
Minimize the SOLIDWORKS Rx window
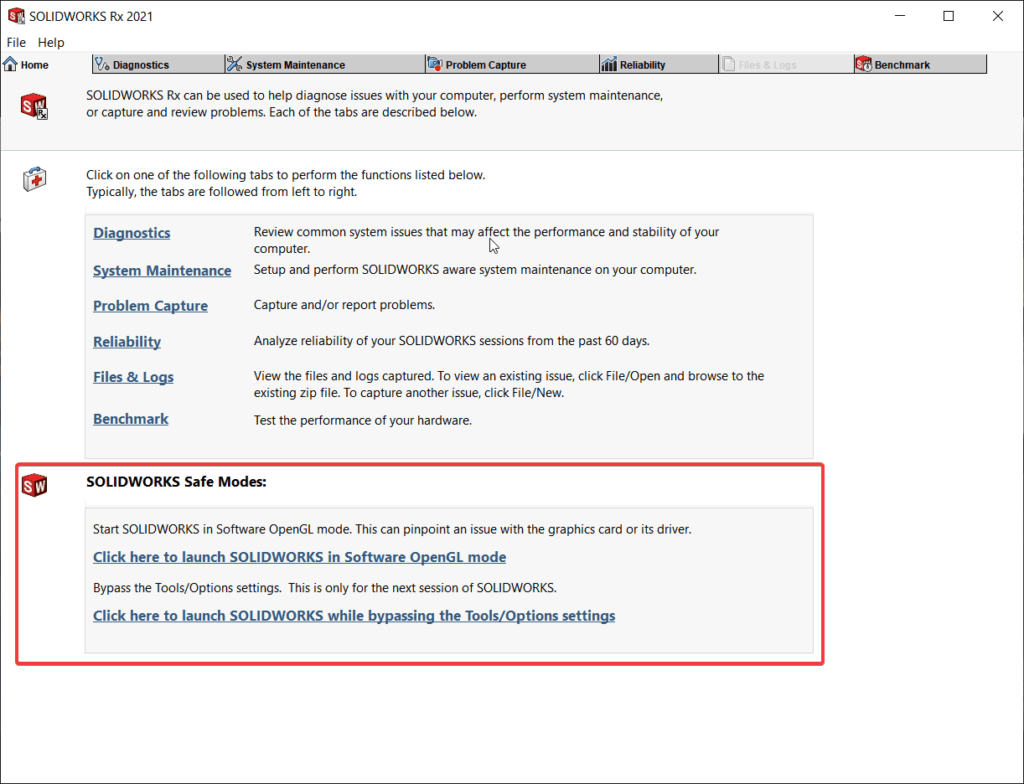coord(900,16)
